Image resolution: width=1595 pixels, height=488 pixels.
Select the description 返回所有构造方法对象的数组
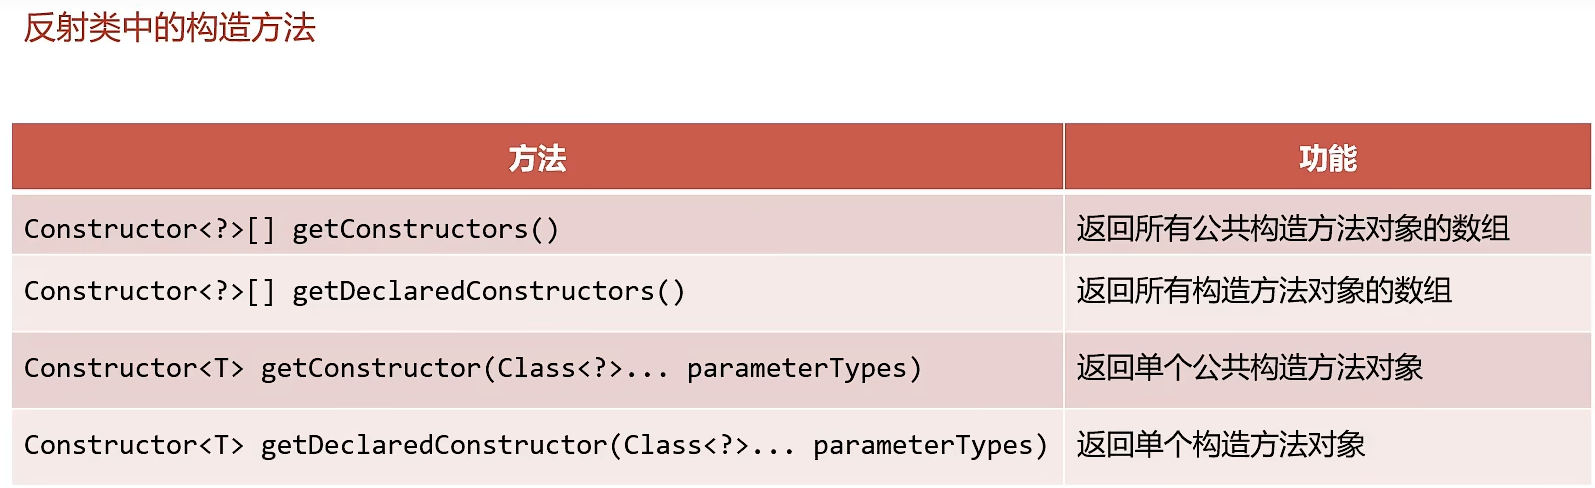(x=1263, y=291)
